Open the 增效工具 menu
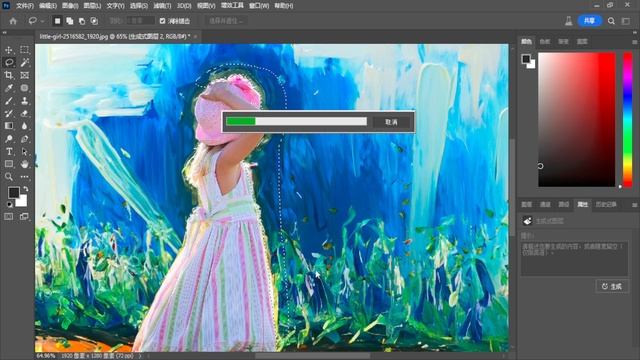Image resolution: width=640 pixels, height=360 pixels. point(232,6)
